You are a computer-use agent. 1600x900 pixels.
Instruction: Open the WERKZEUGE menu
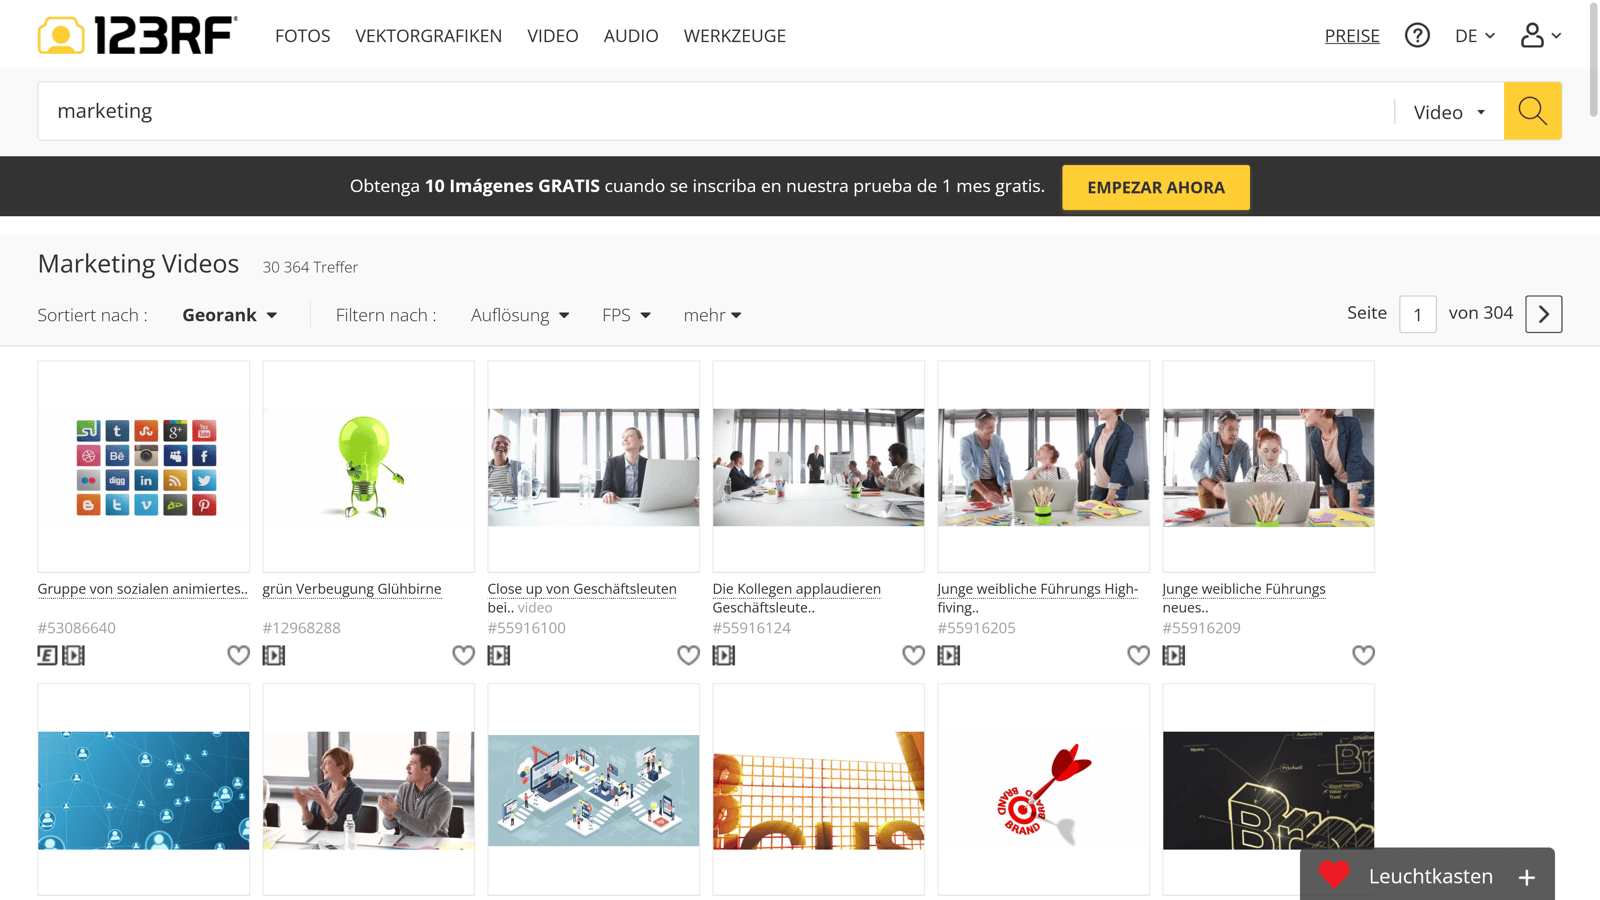tap(734, 35)
